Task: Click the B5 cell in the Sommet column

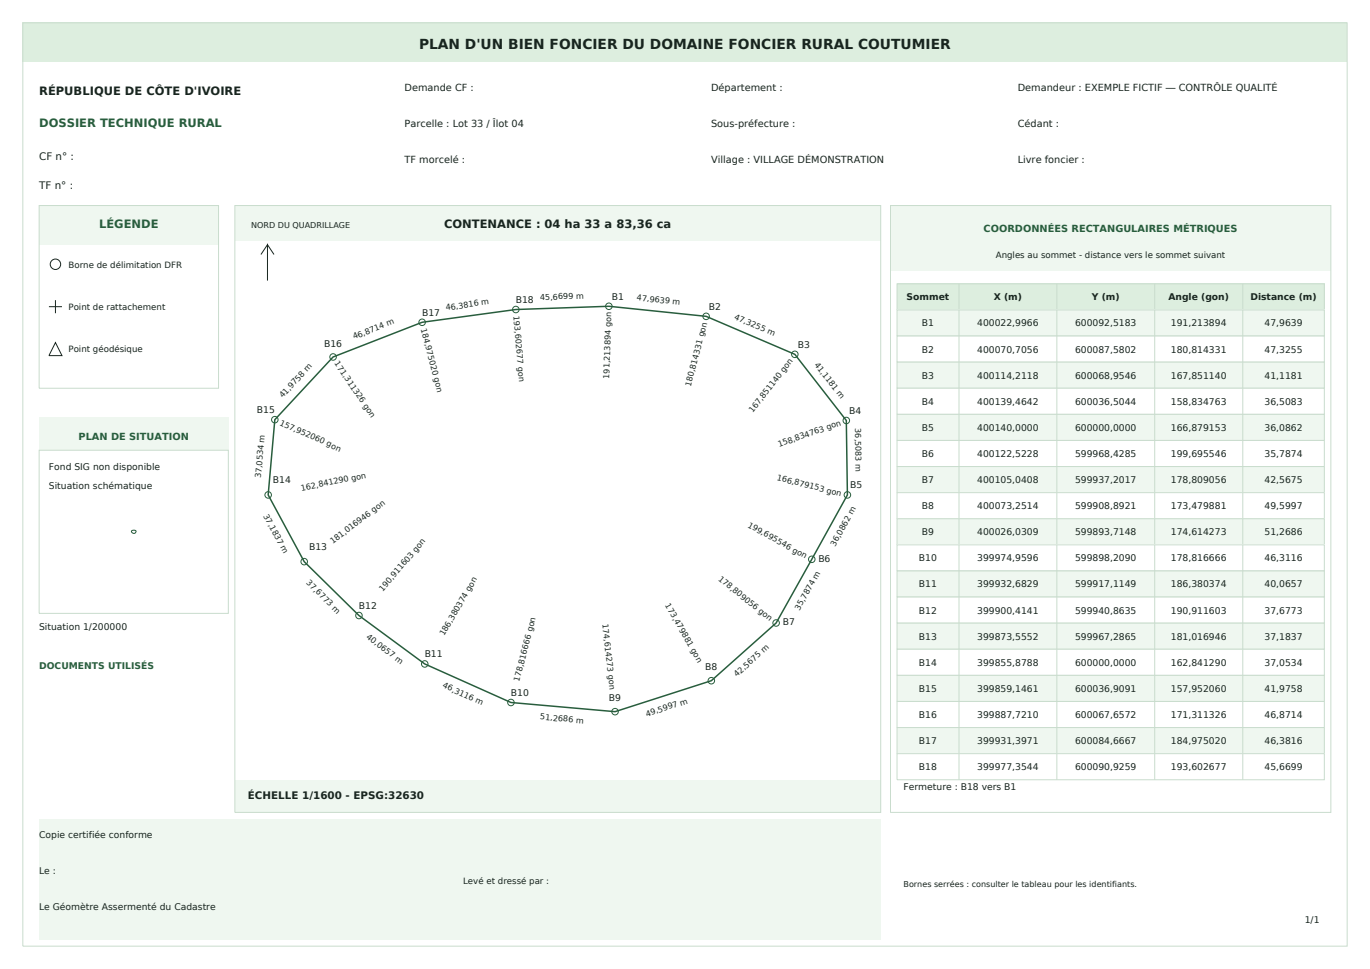Action: (928, 428)
